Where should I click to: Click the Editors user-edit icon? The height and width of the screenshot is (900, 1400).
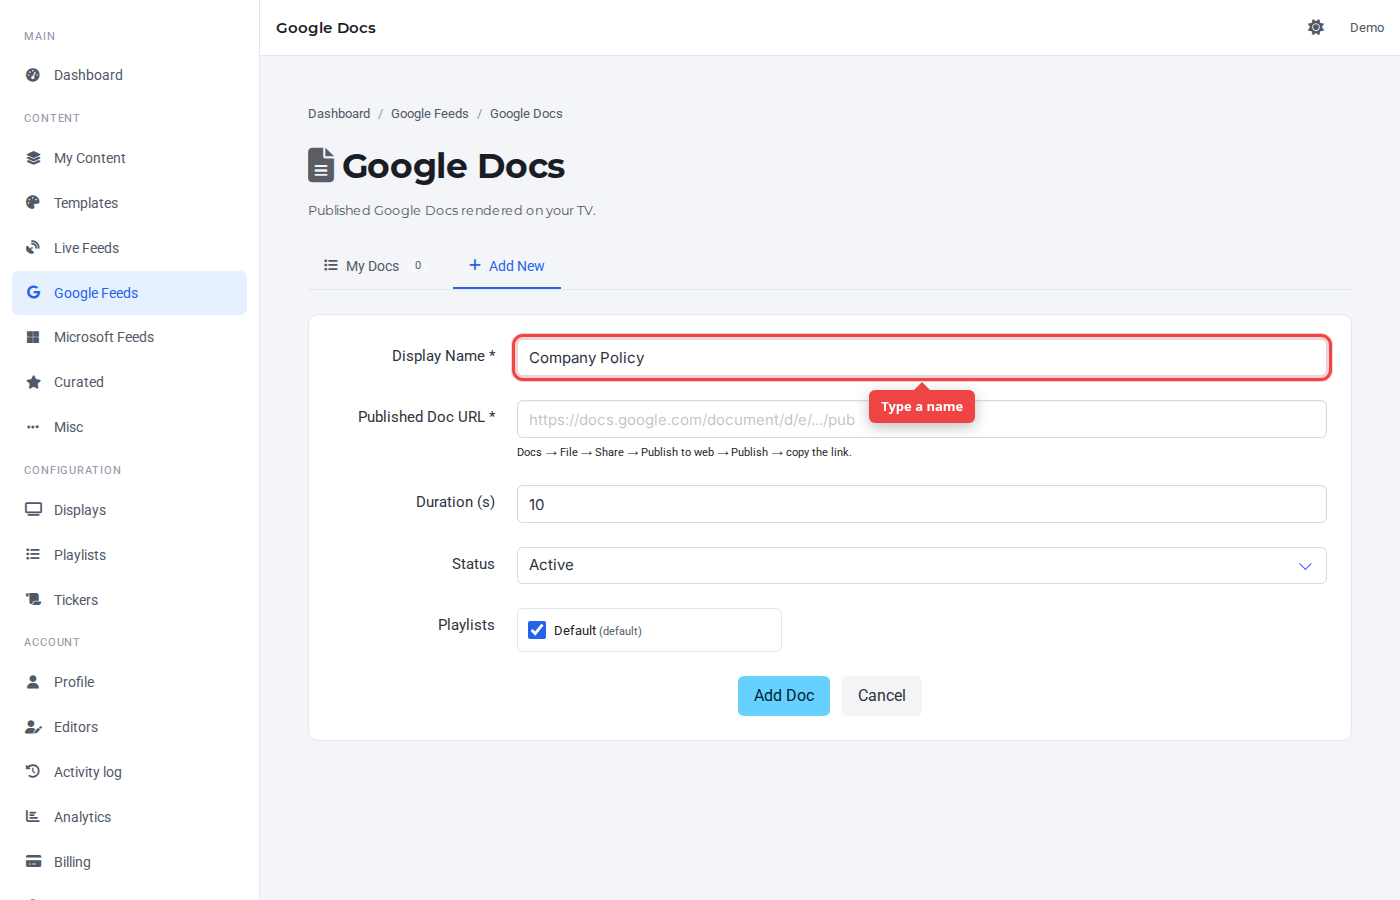[33, 727]
